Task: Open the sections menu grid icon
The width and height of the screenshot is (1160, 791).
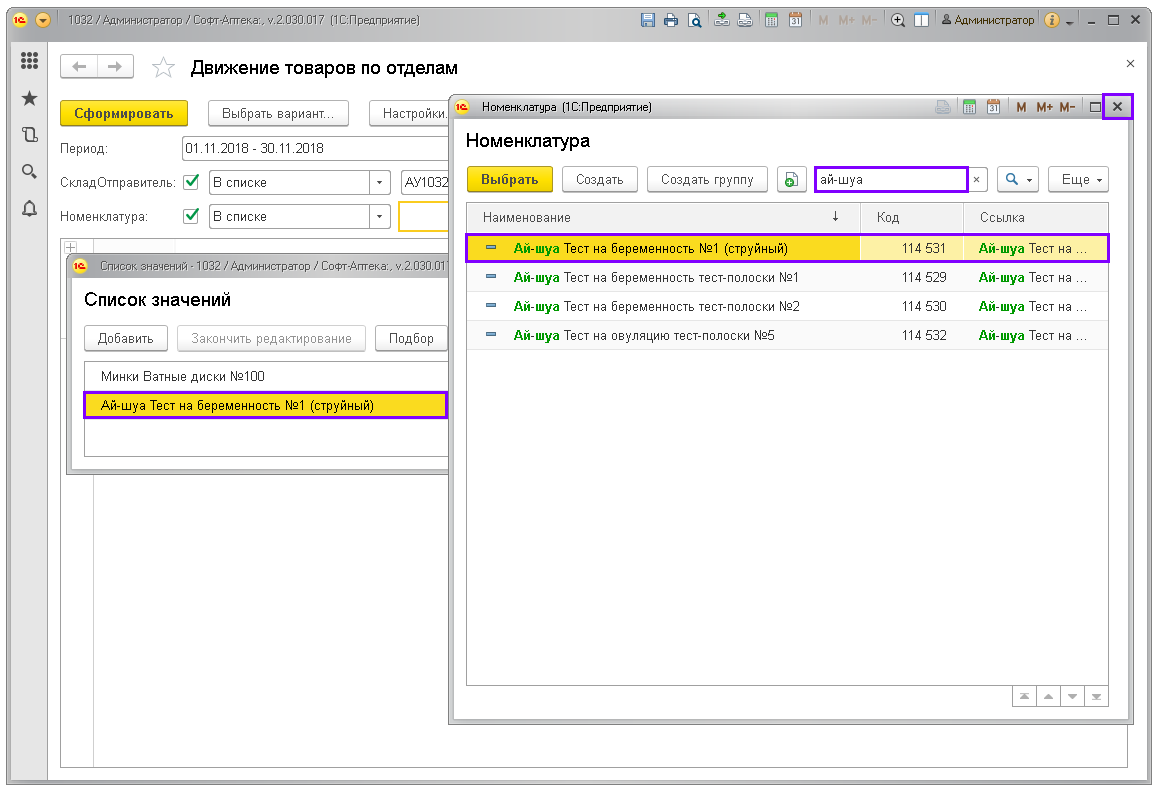Action: (29, 61)
